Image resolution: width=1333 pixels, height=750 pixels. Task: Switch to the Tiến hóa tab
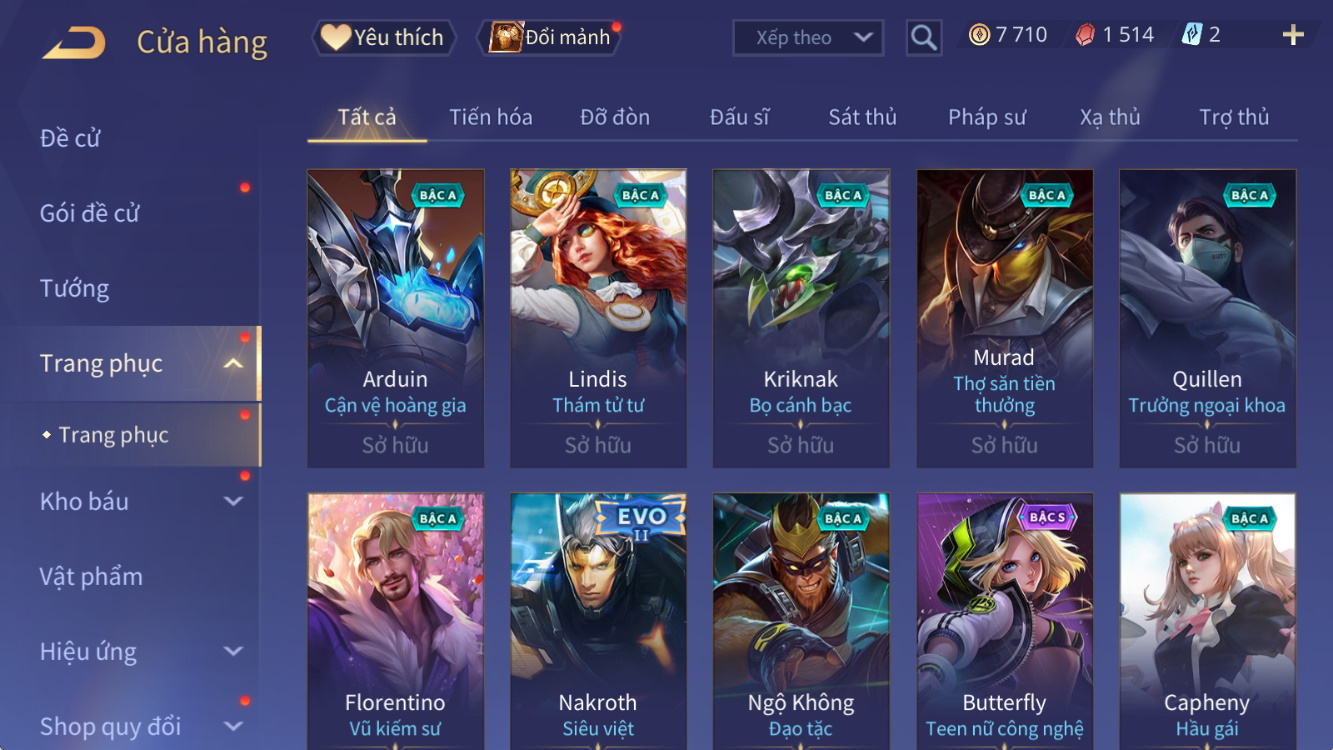pos(491,117)
